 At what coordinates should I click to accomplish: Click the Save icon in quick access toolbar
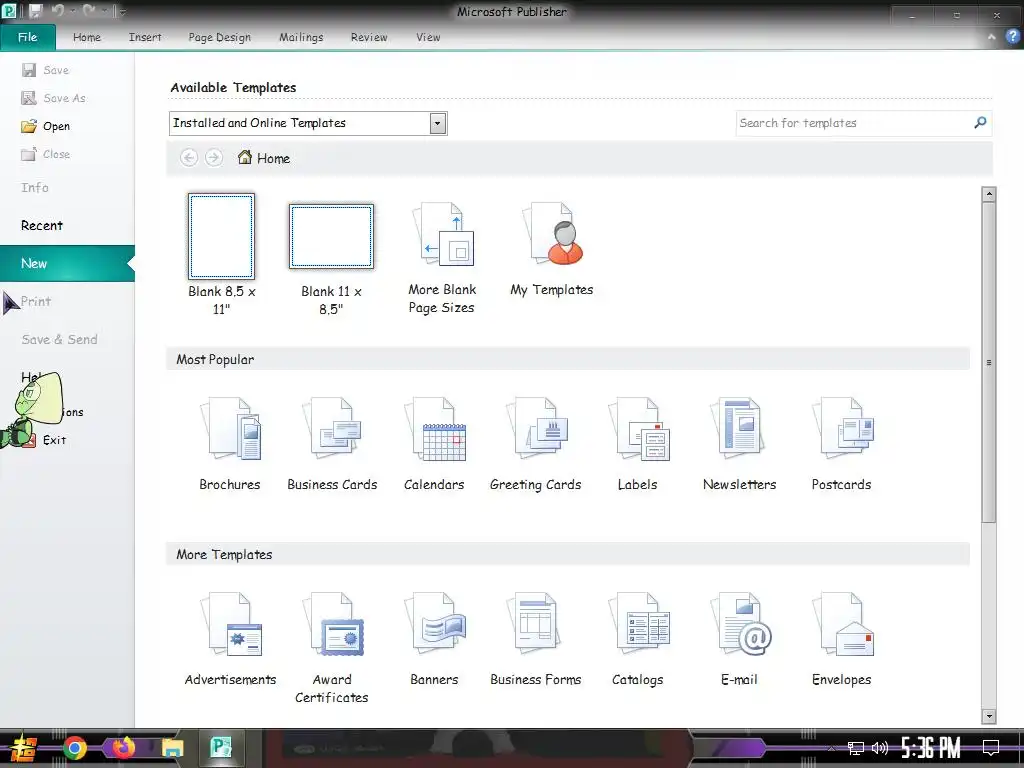[35, 11]
